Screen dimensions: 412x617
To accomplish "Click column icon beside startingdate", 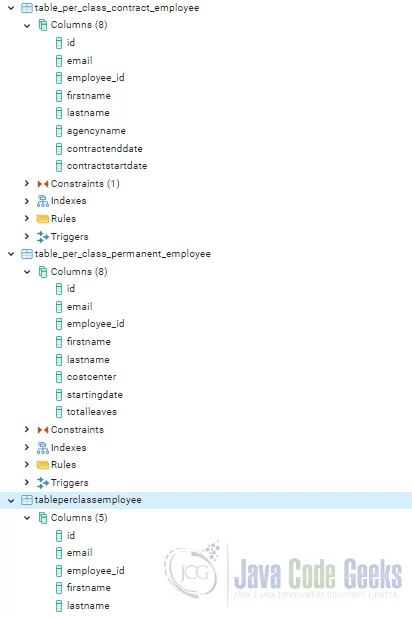I will pyautogui.click(x=59, y=395).
